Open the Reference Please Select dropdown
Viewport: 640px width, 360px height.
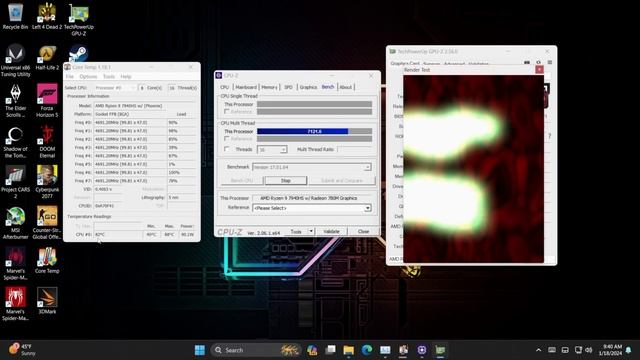(x=312, y=208)
